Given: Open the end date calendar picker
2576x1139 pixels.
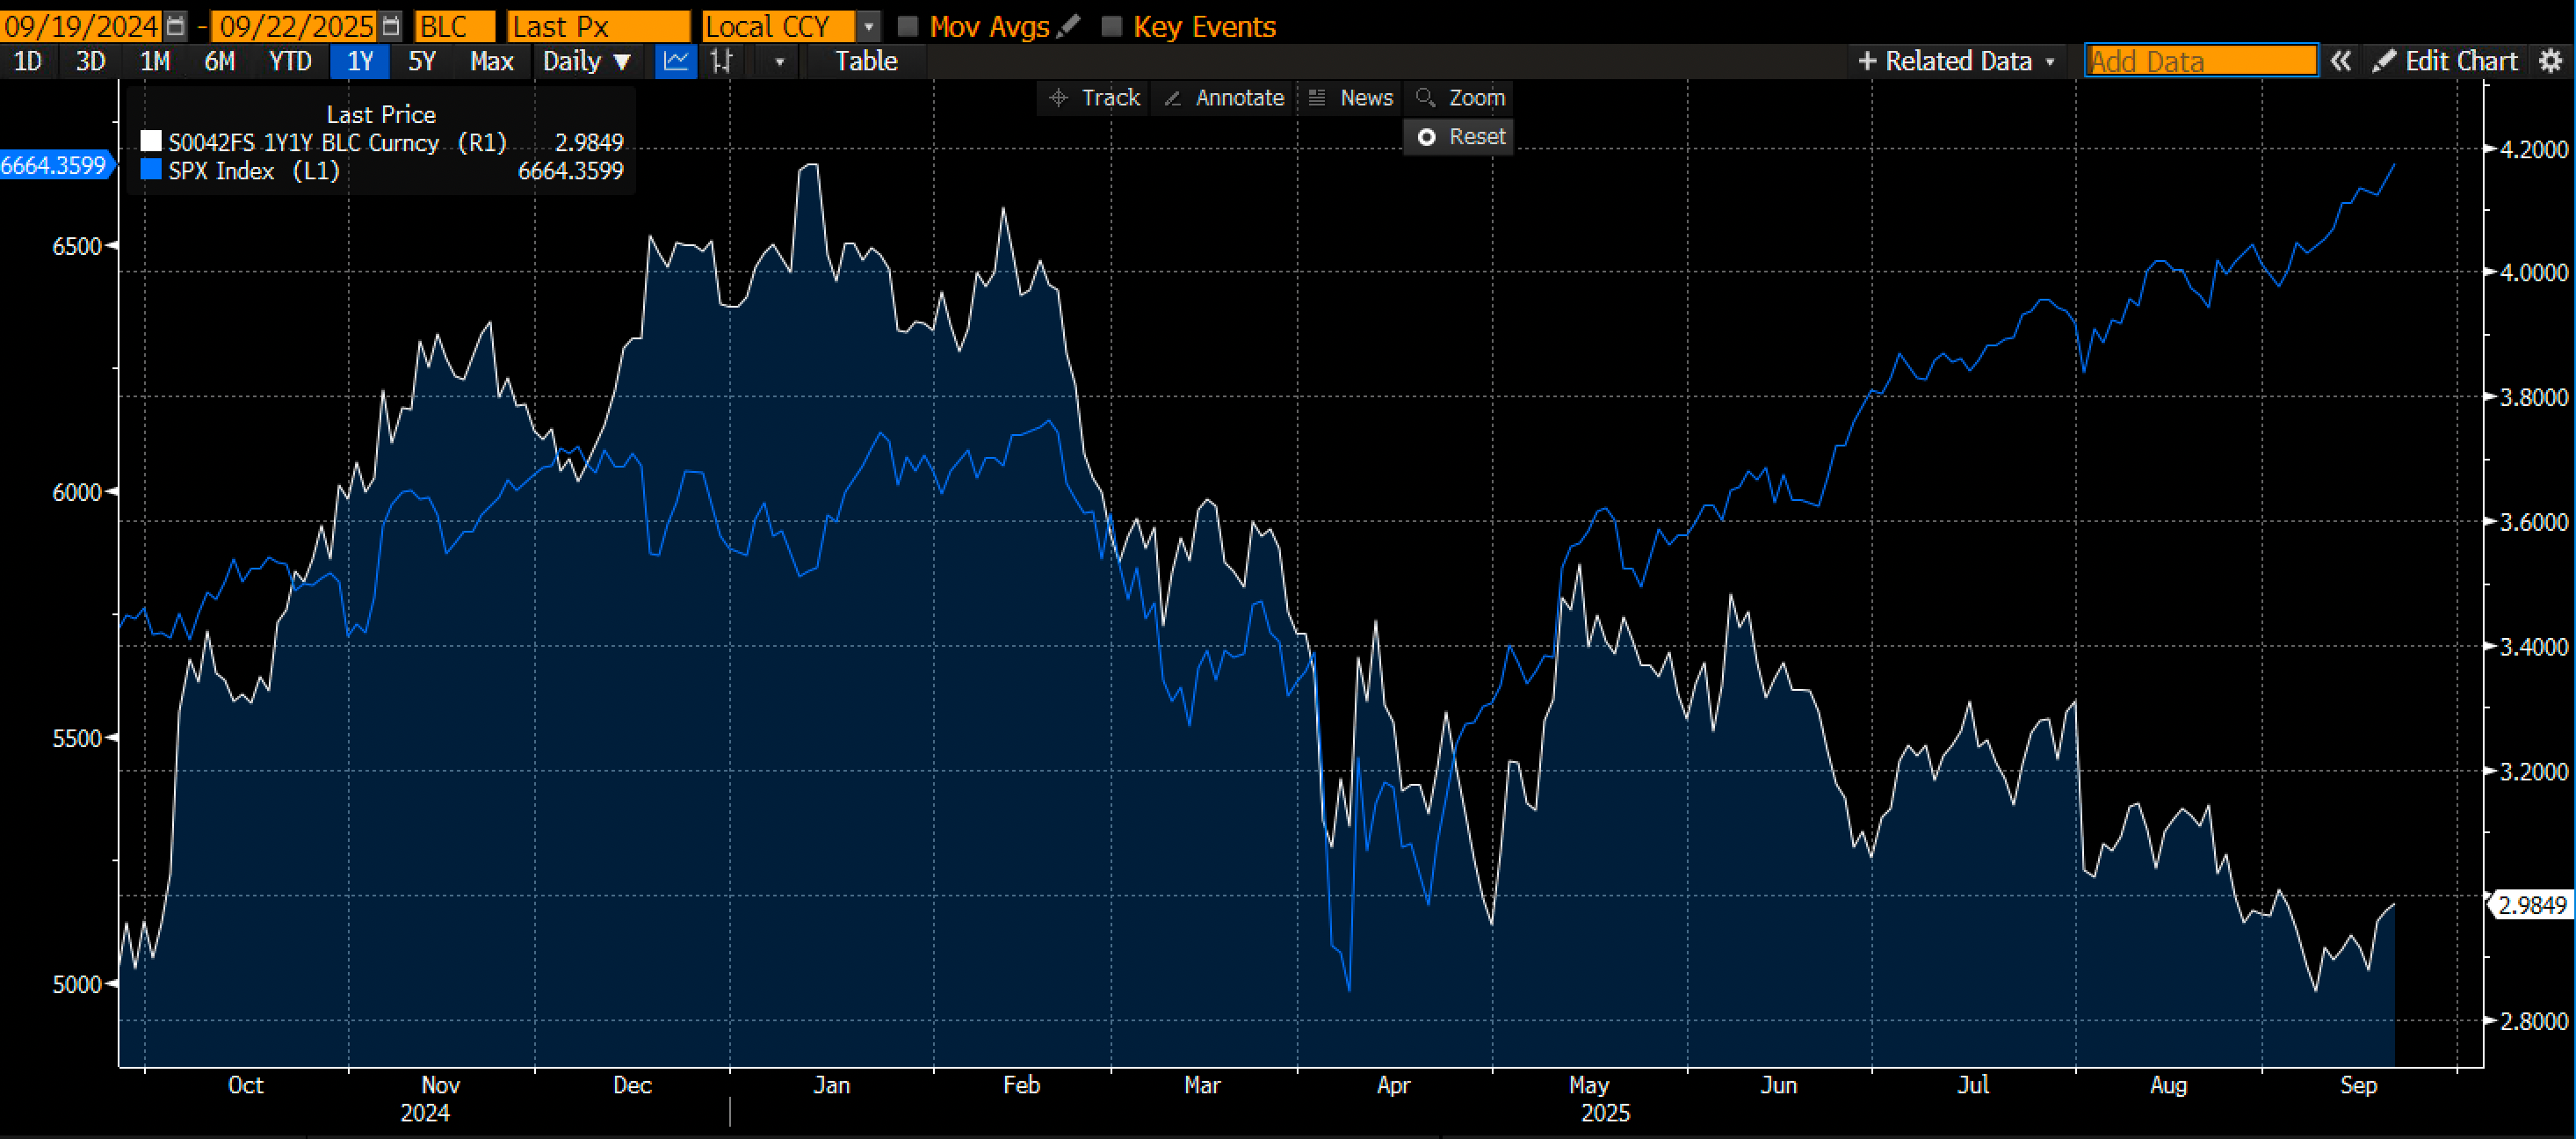Looking at the screenshot, I should coord(392,26).
